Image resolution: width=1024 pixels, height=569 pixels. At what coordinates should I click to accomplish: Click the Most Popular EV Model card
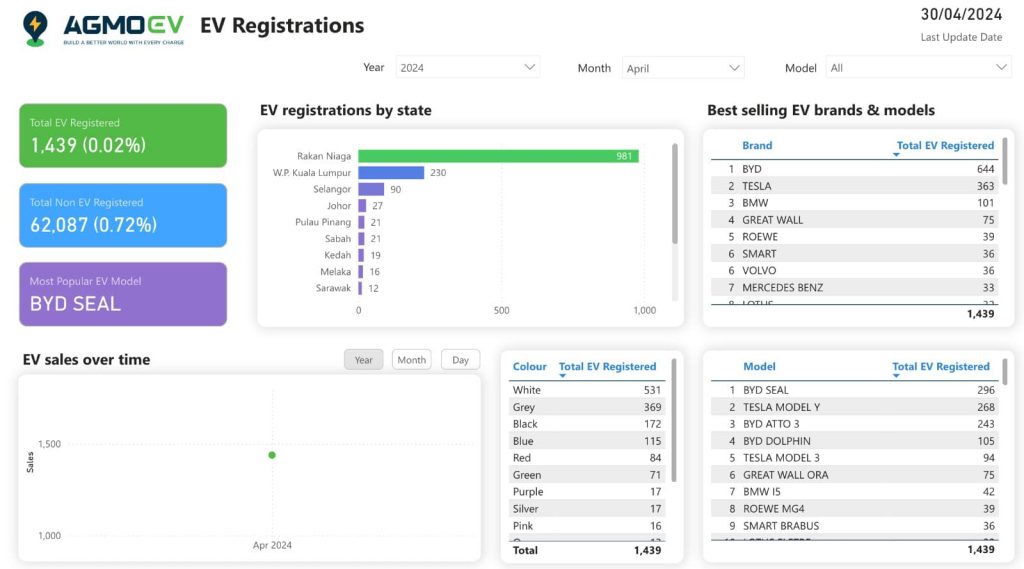point(123,294)
